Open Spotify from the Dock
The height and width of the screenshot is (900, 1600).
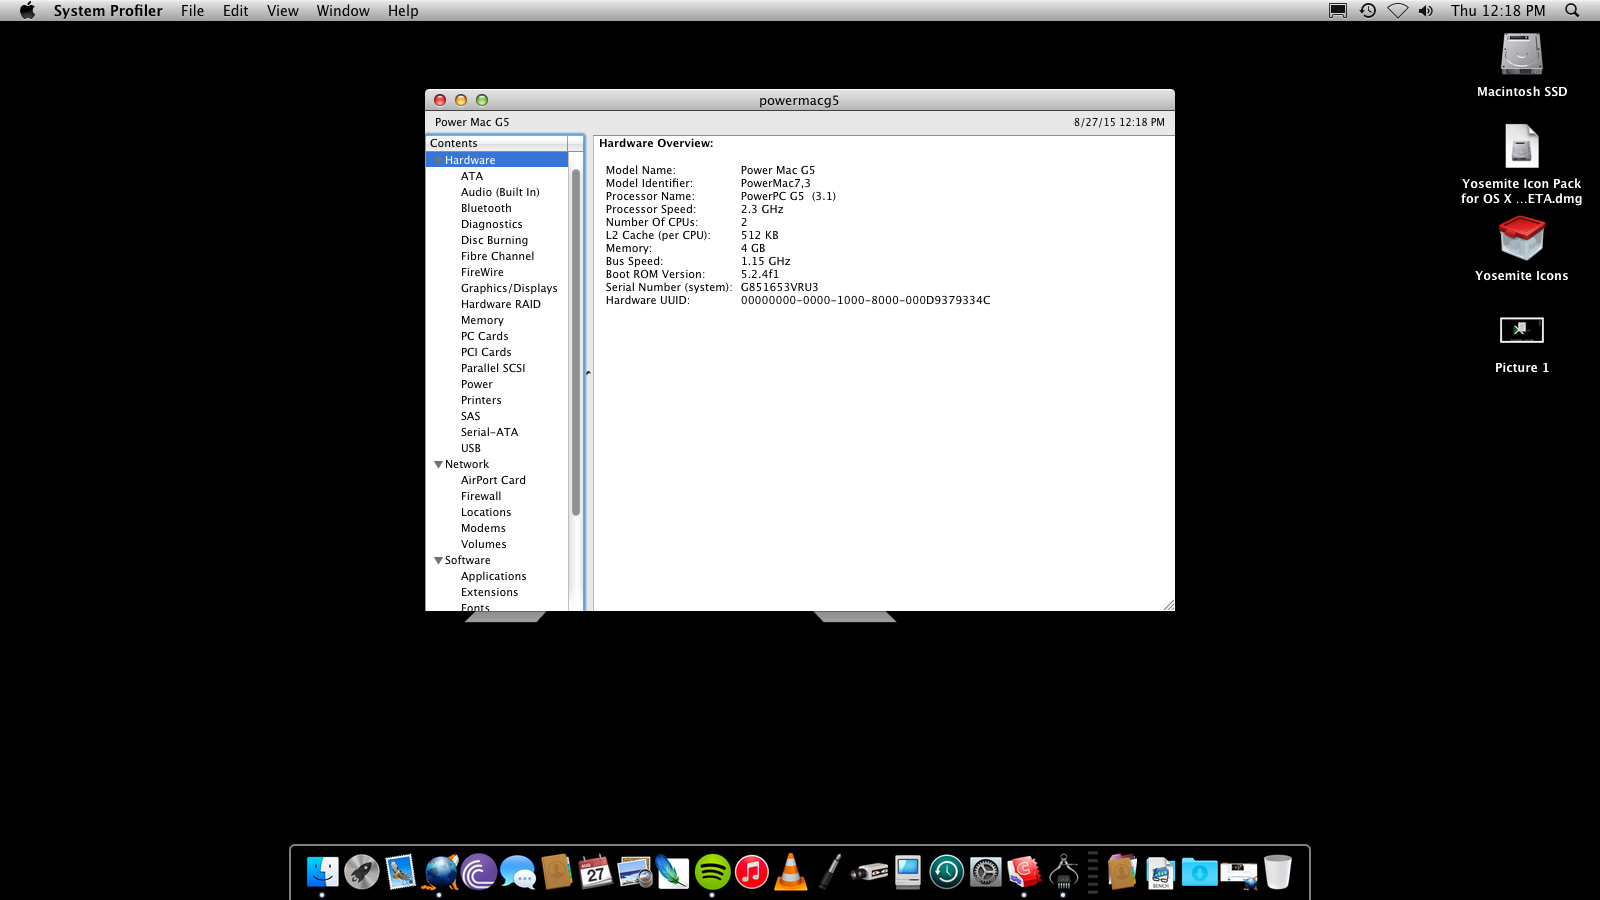click(712, 872)
